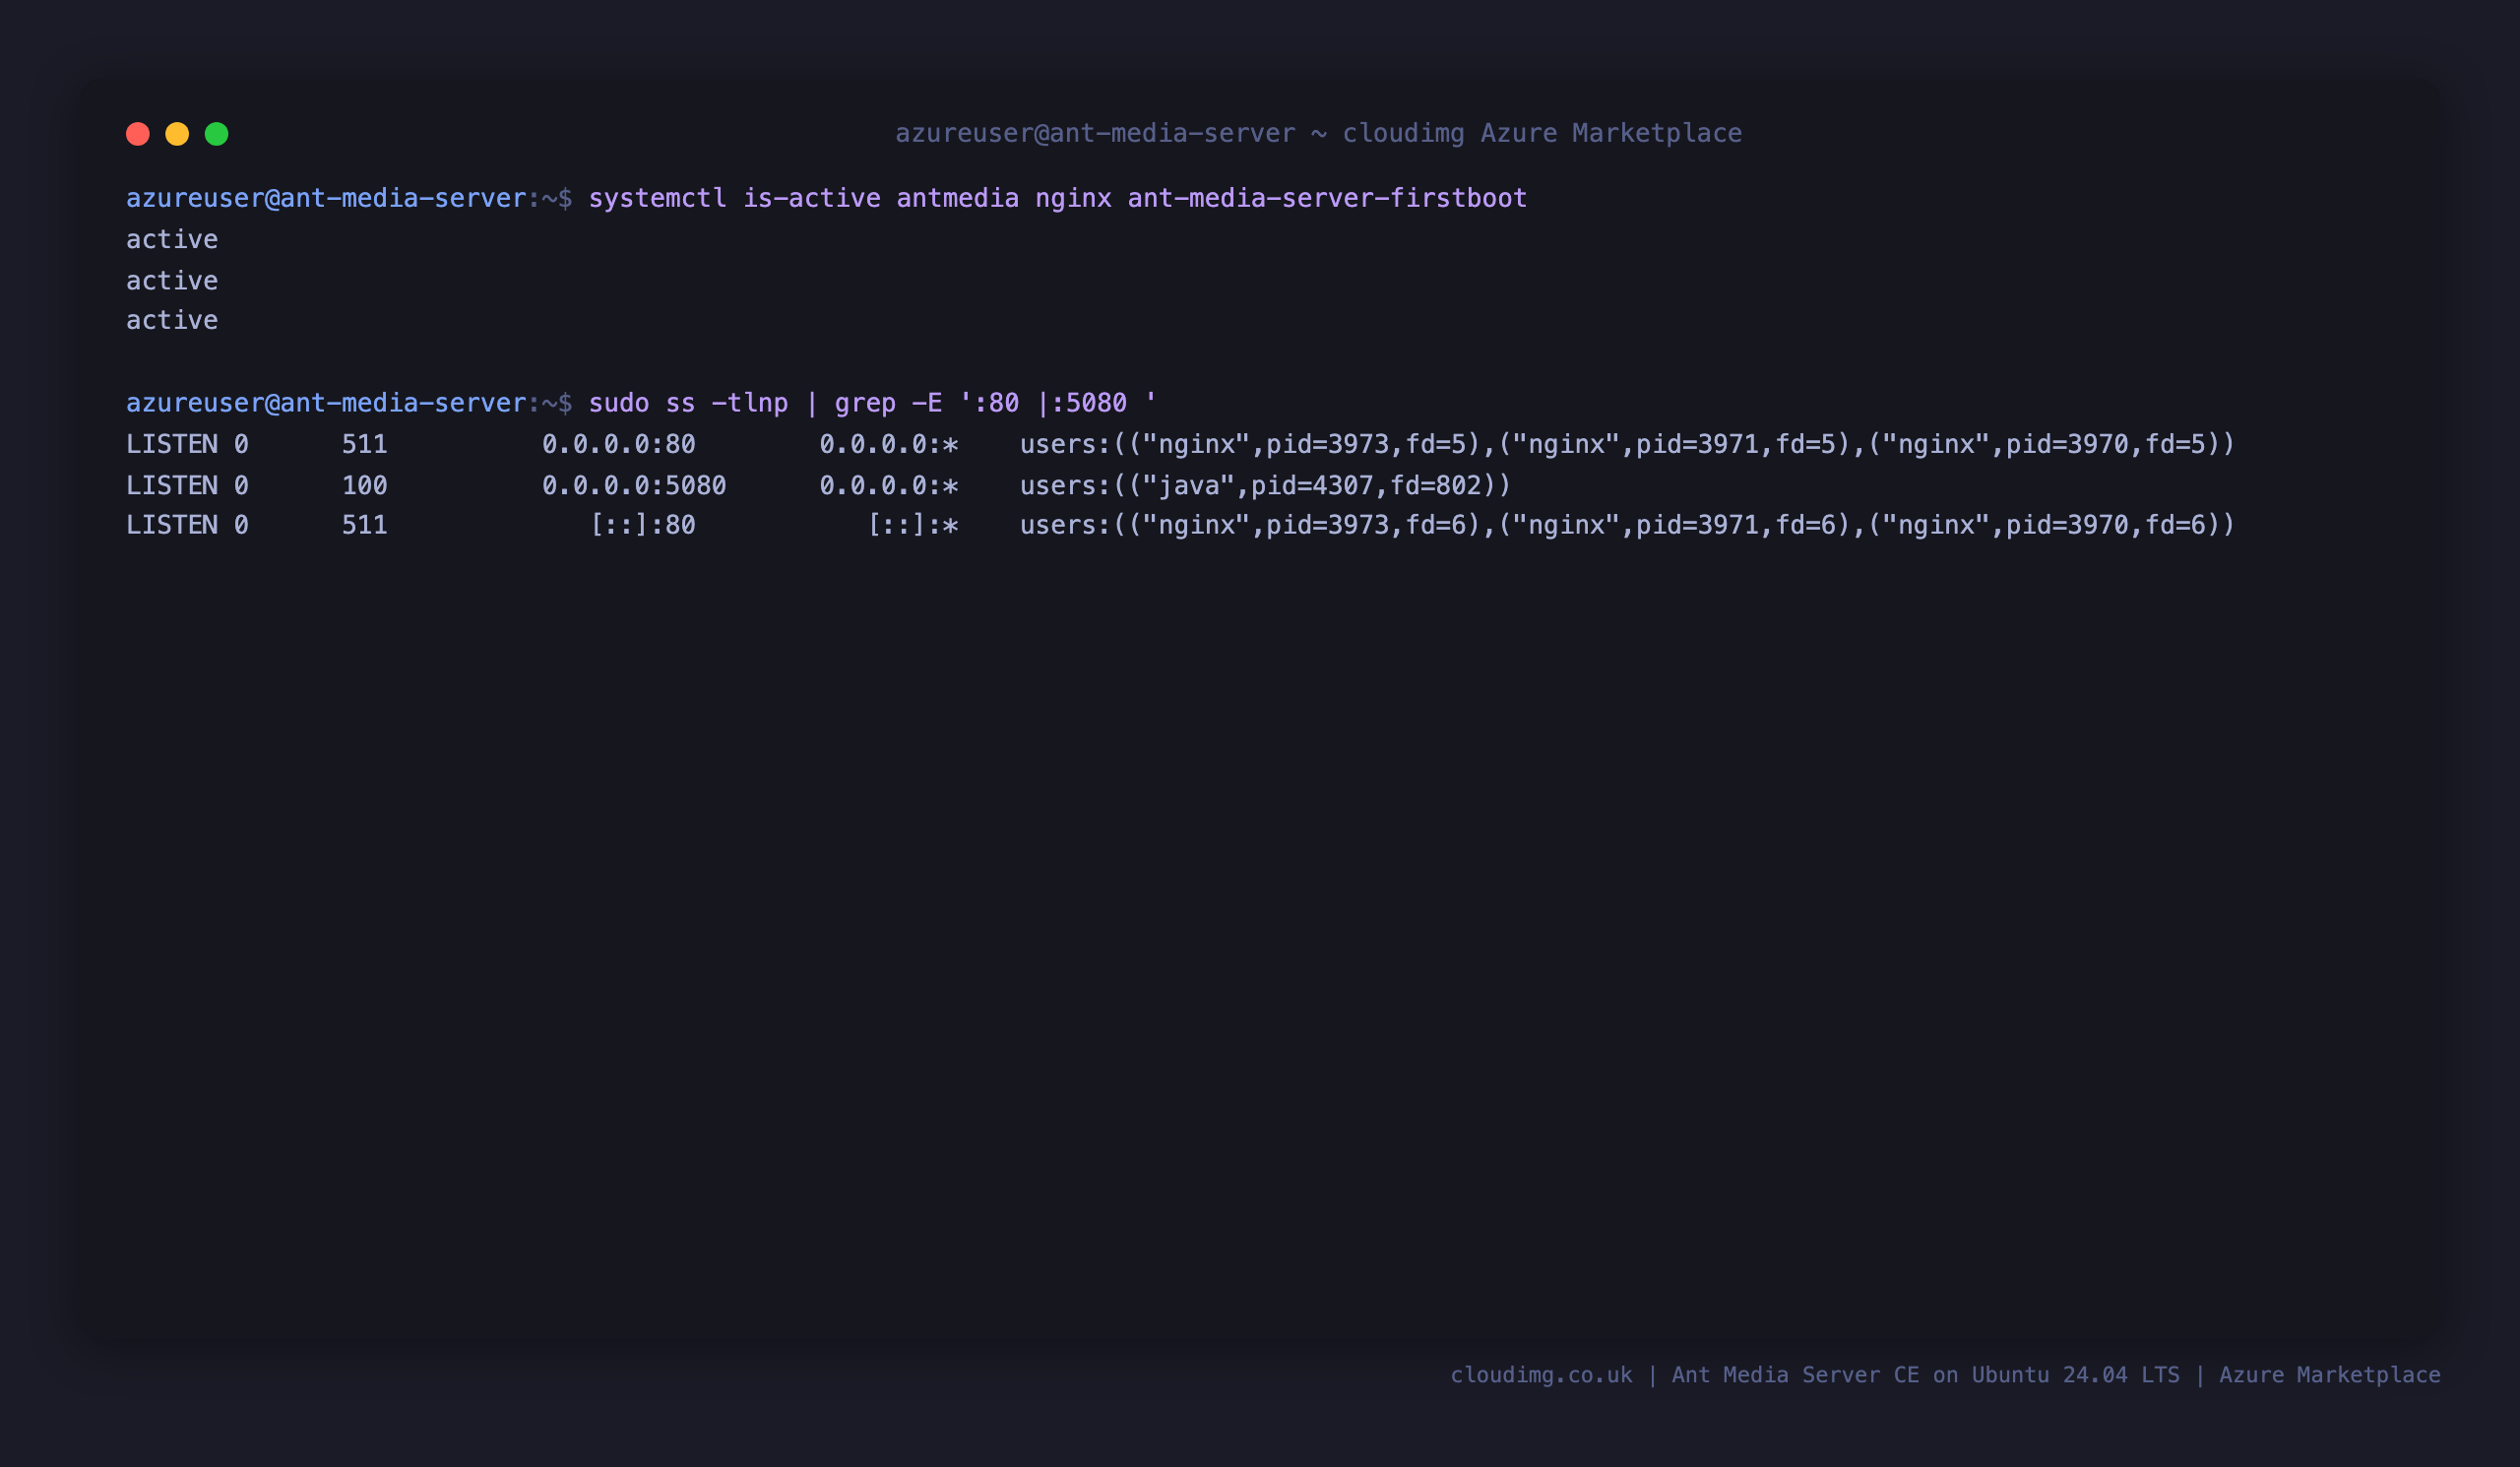Click the terminal title azureuser@ant-media-server
Image resolution: width=2520 pixels, height=1467 pixels.
click(x=1095, y=133)
